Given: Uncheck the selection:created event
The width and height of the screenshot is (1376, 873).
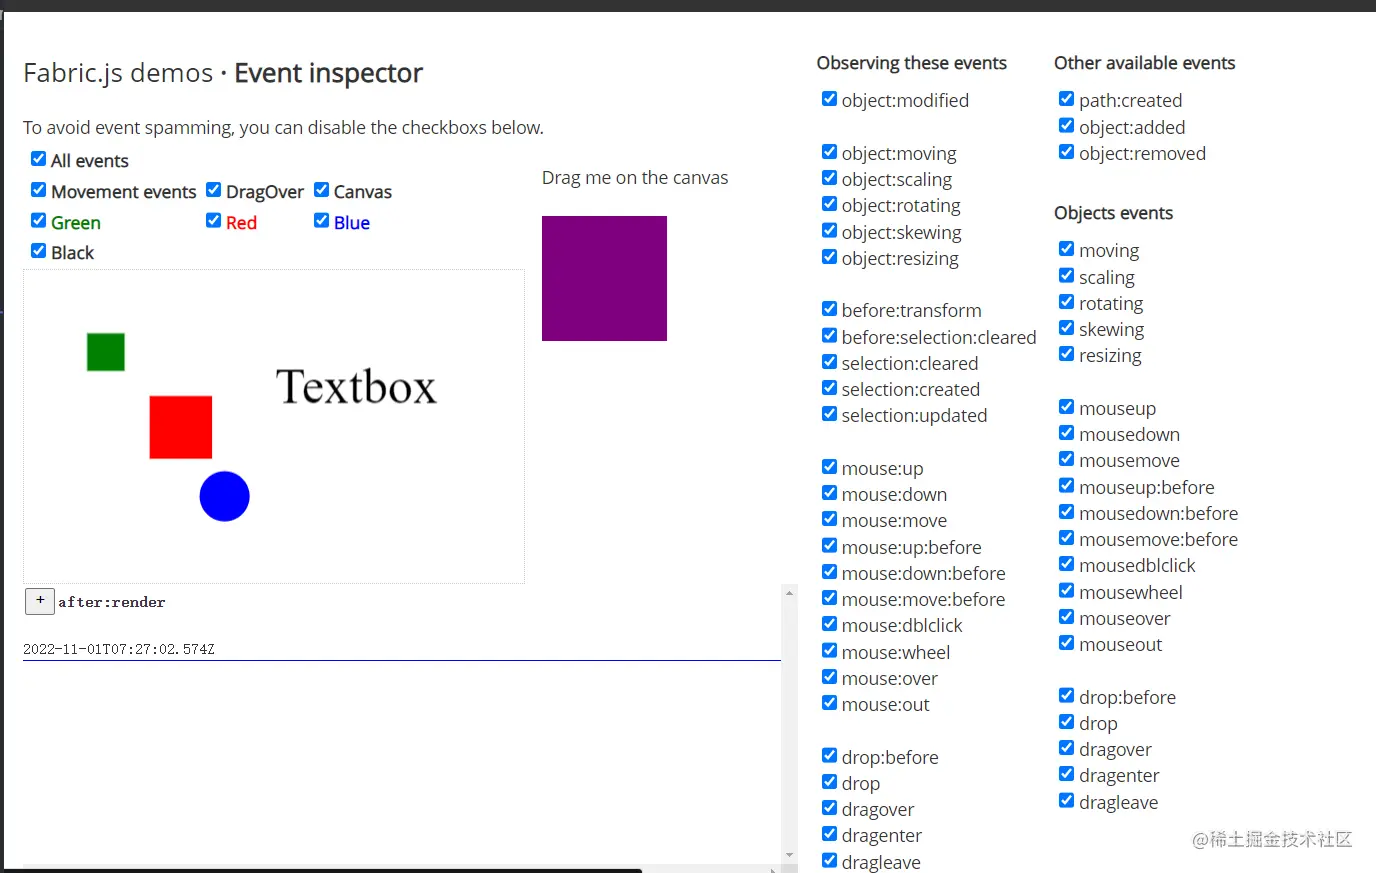Looking at the screenshot, I should pos(829,388).
